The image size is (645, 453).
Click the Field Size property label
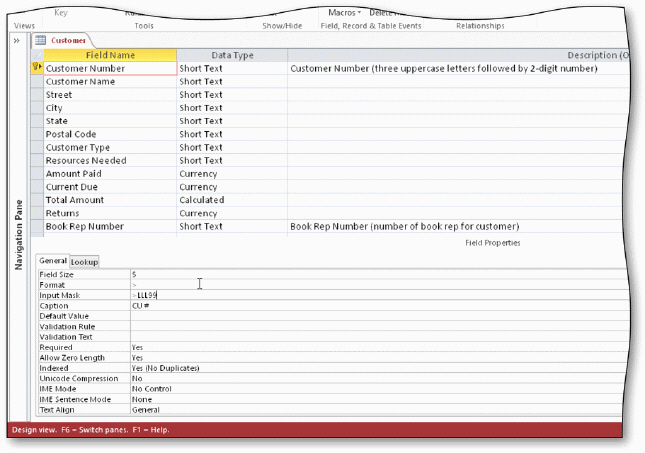(56, 274)
